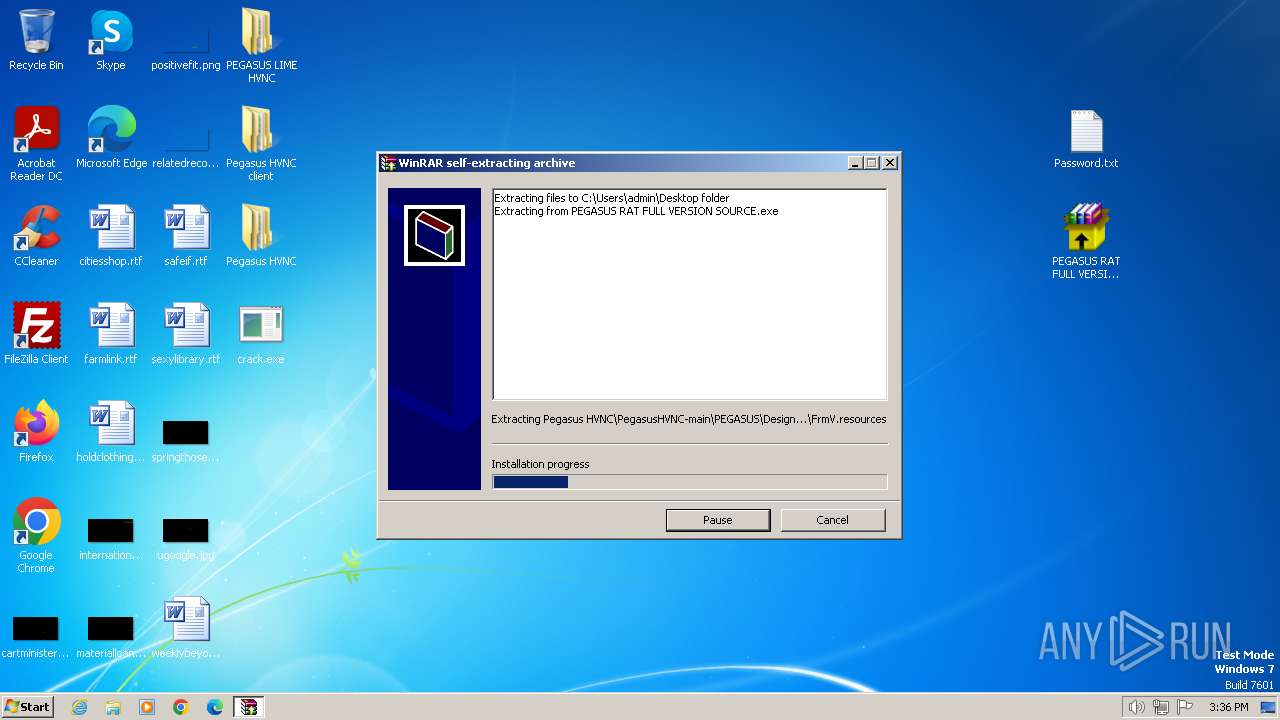1280x720 pixels.
Task: Click the 'Installation progress' label
Action: (x=540, y=464)
